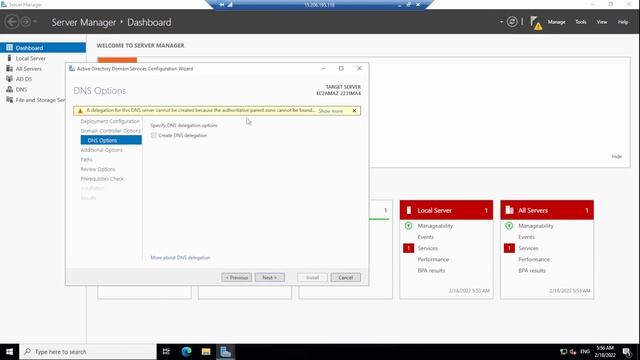Go to Deployment Configuration step

pyautogui.click(x=110, y=121)
